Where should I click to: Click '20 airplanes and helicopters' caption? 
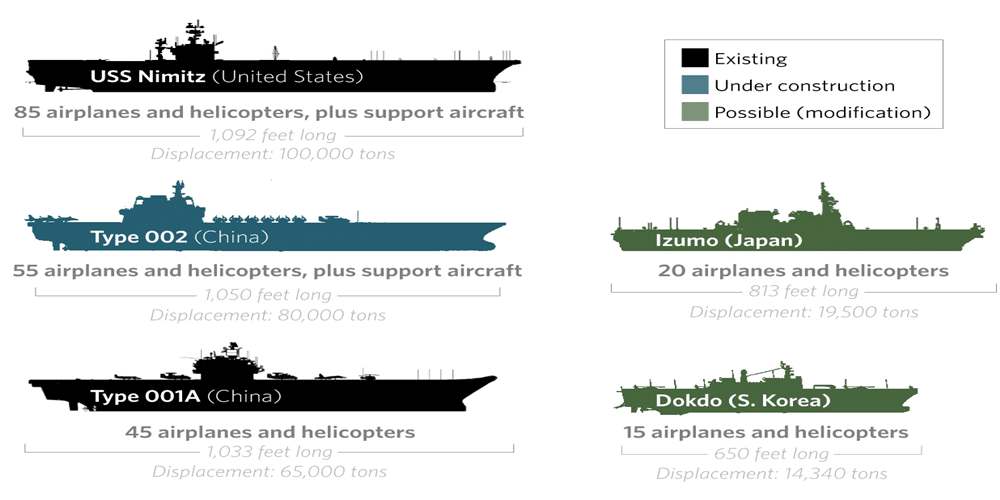click(803, 270)
